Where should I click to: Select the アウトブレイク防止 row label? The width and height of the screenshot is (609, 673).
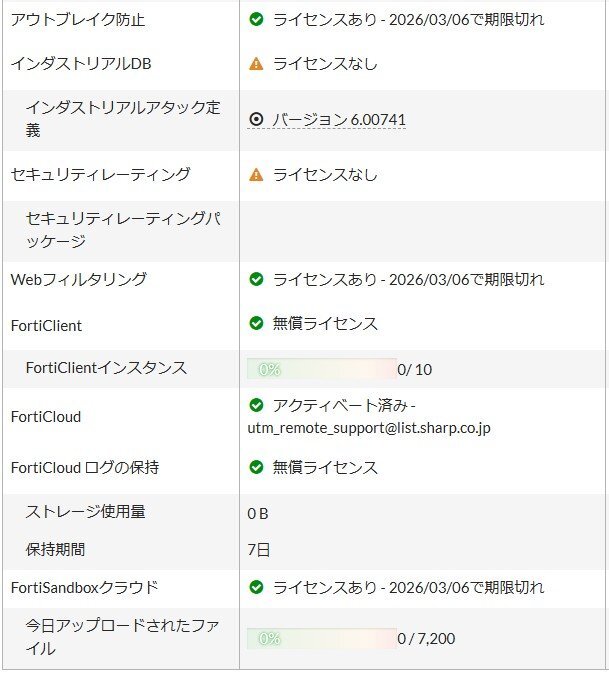(x=78, y=19)
